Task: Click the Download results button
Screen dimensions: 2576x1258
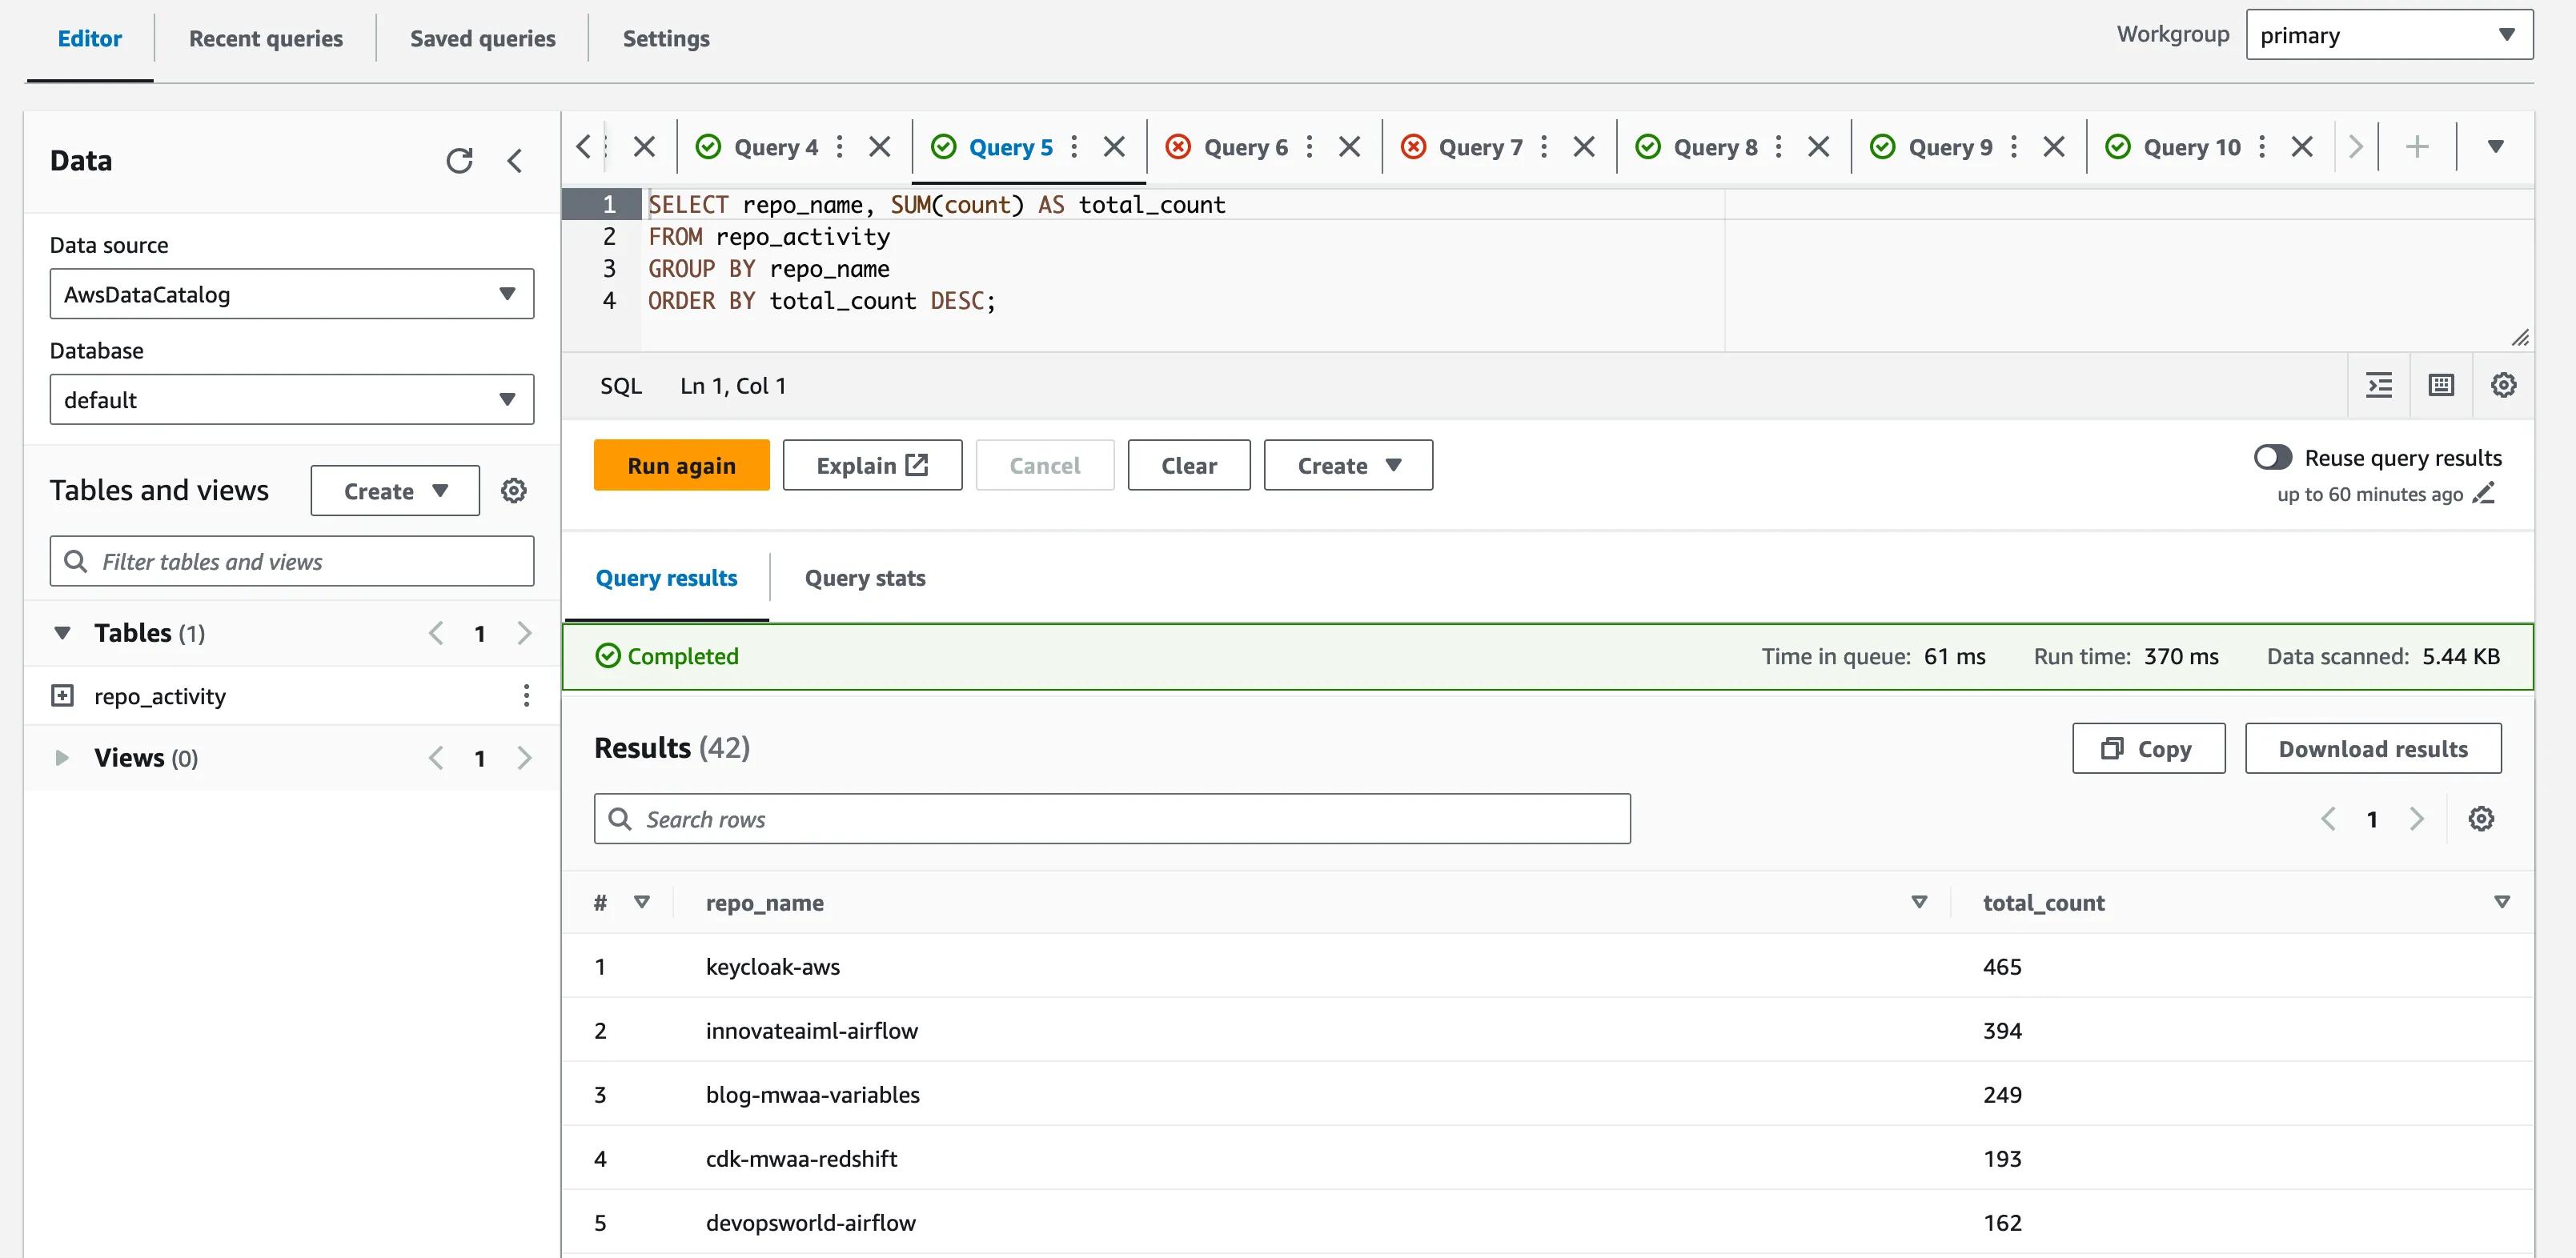Action: tap(2374, 747)
